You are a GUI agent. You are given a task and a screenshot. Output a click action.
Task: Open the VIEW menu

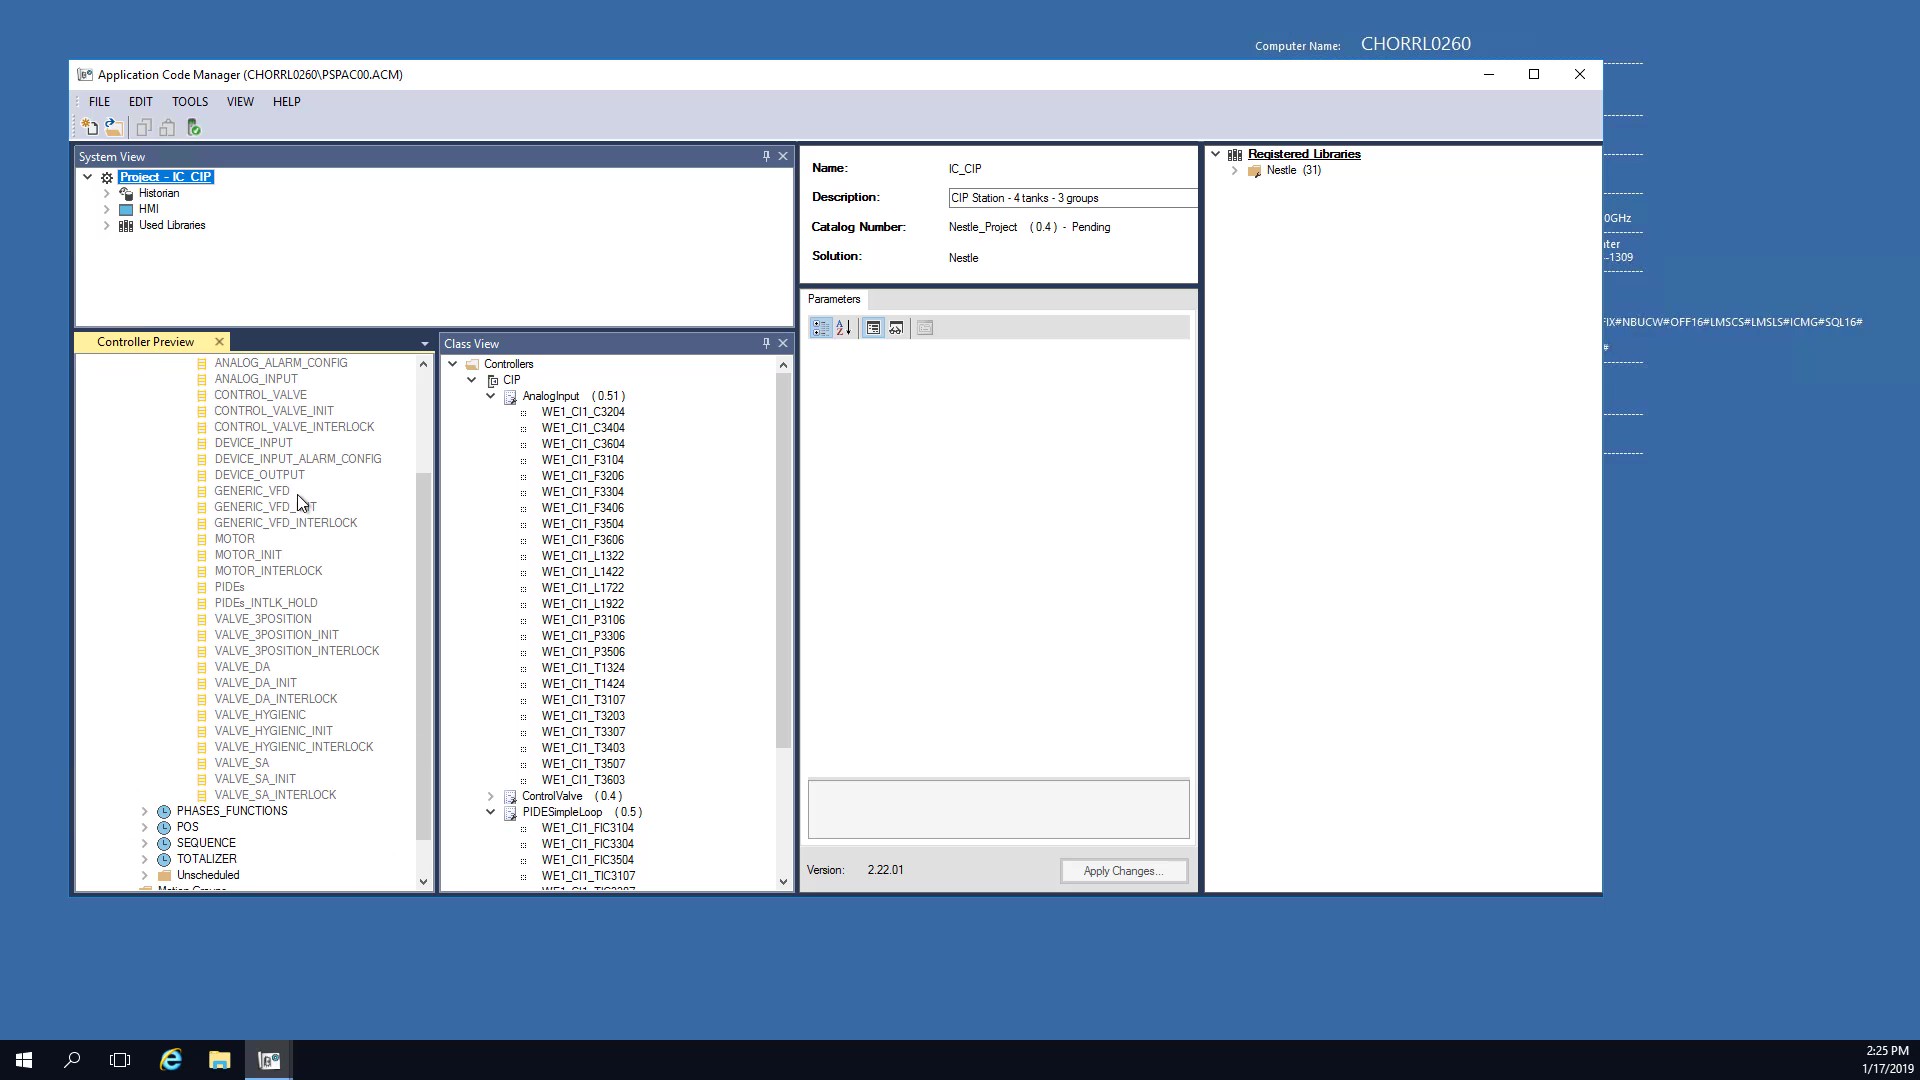coord(240,101)
